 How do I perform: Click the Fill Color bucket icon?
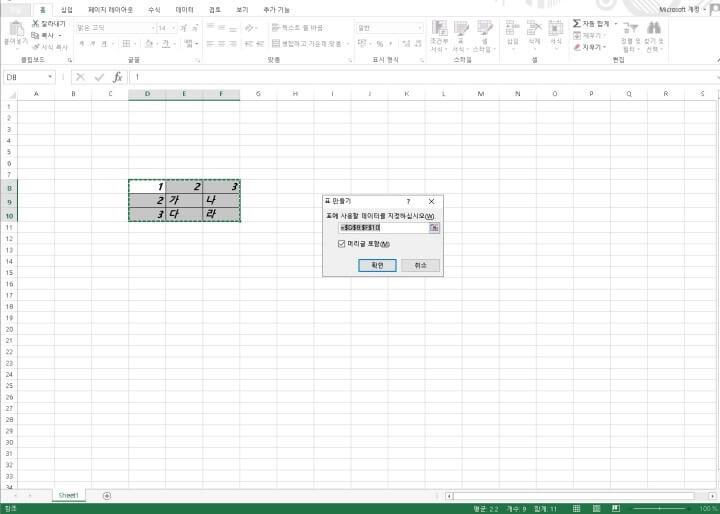pos(149,44)
